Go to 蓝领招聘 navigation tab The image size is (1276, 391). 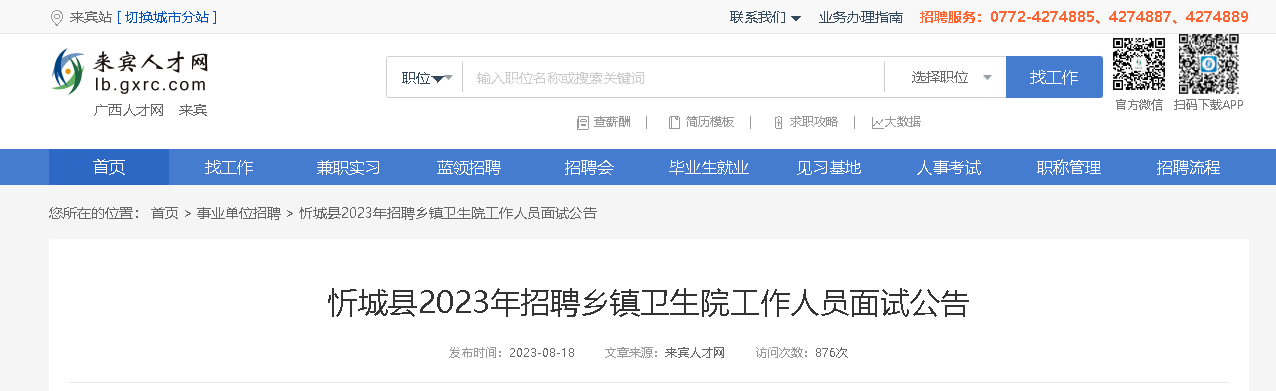click(x=469, y=167)
